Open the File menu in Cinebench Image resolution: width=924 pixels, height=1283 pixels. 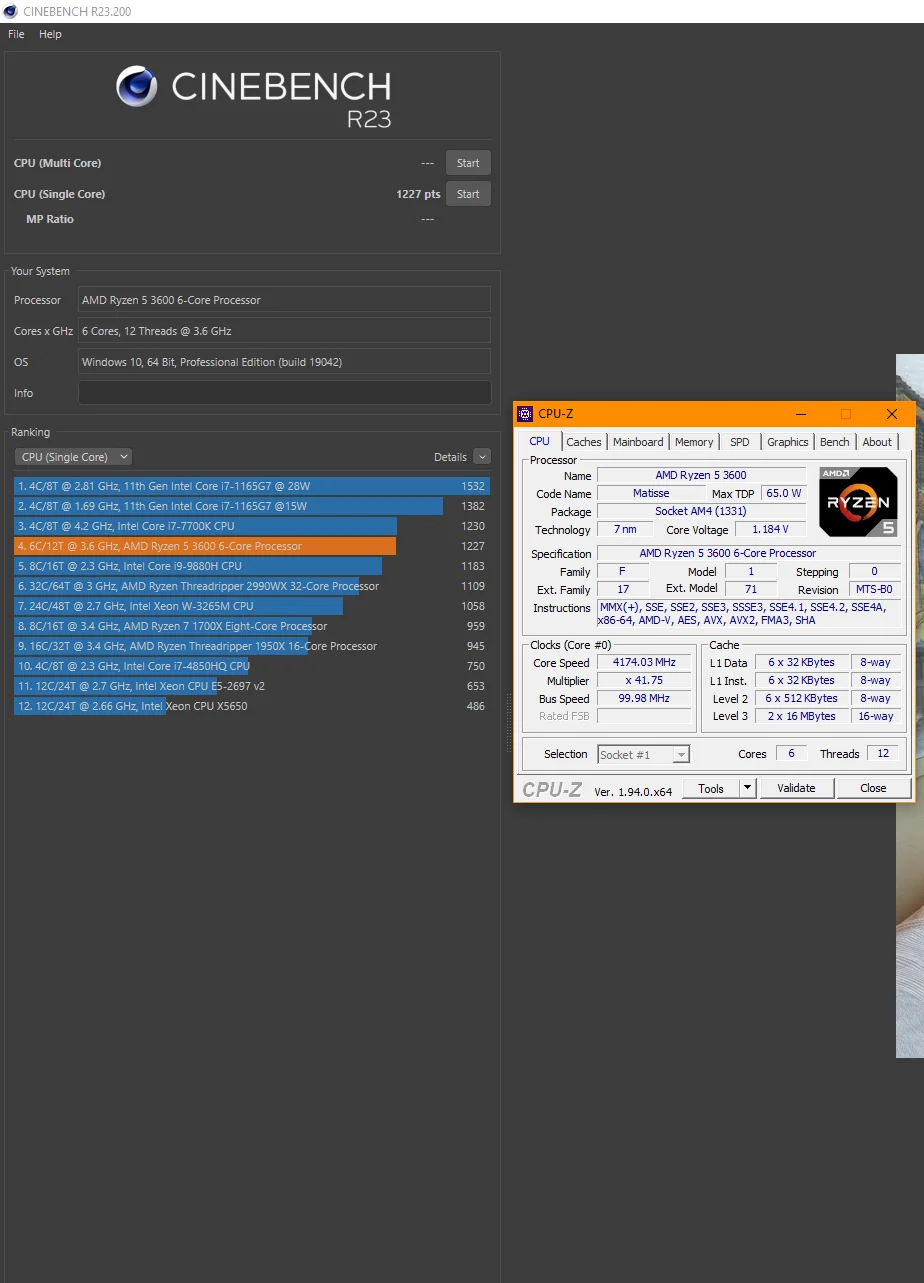16,34
